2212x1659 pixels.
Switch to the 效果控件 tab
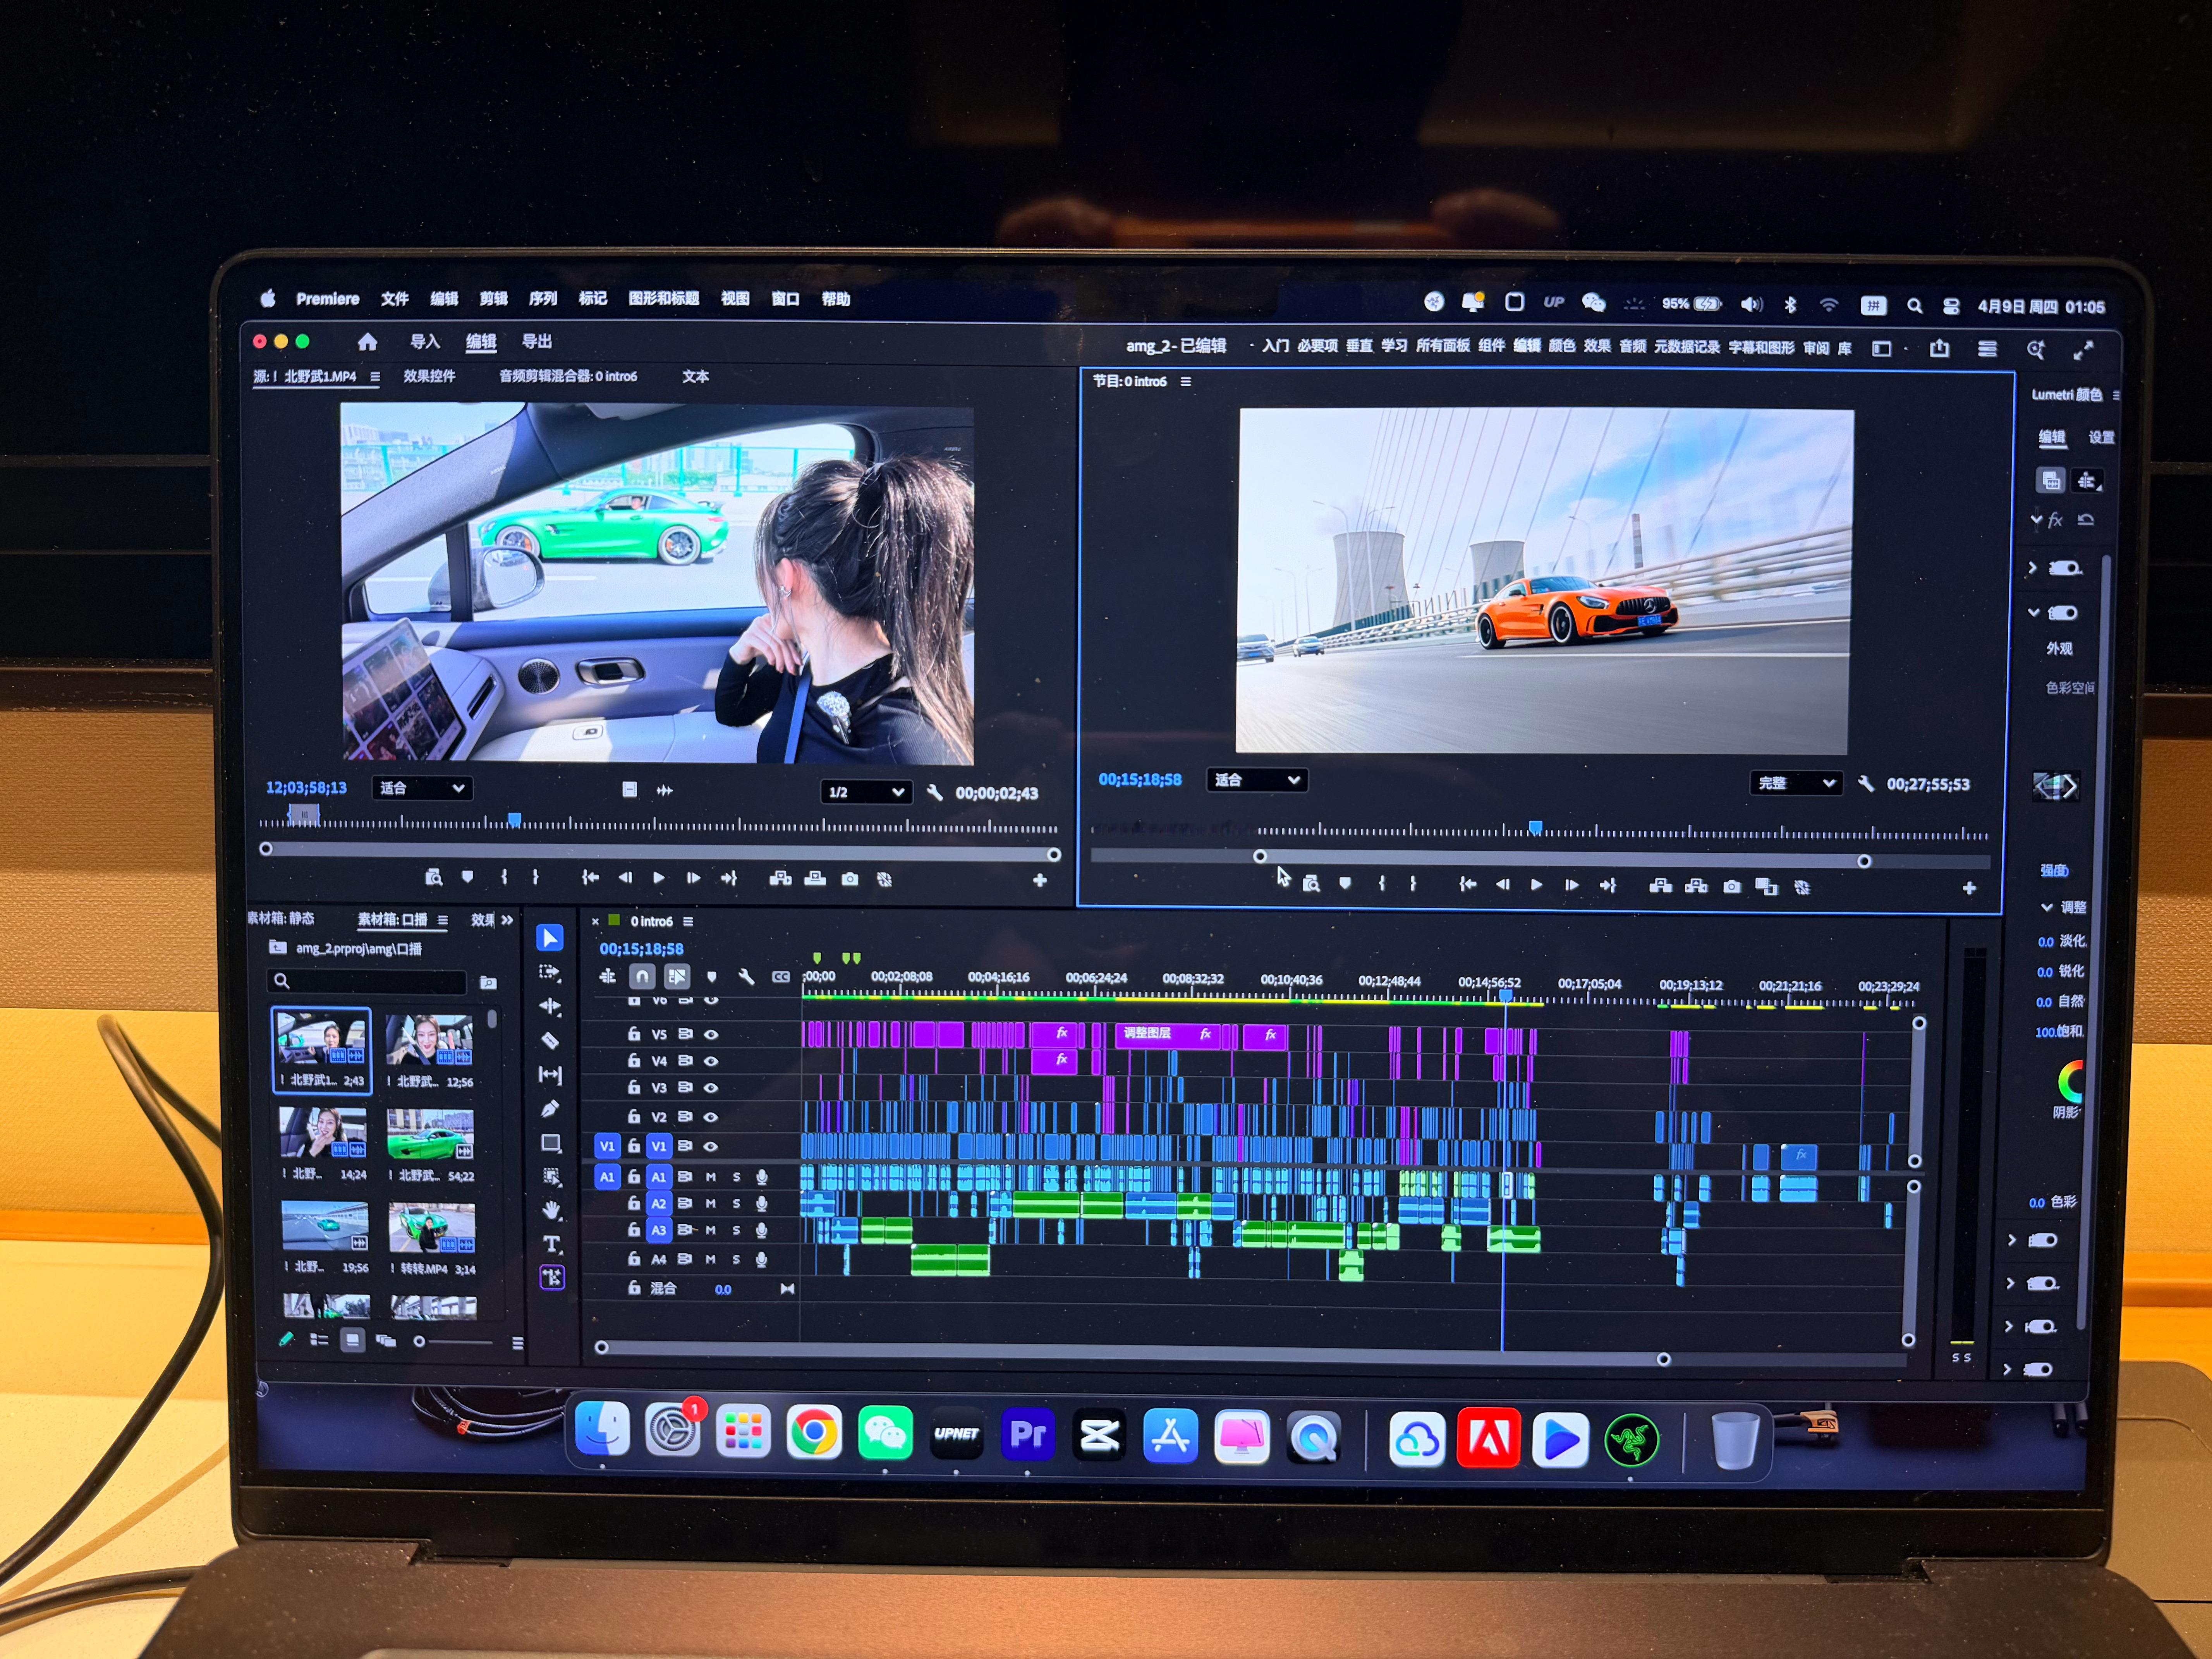pos(429,376)
